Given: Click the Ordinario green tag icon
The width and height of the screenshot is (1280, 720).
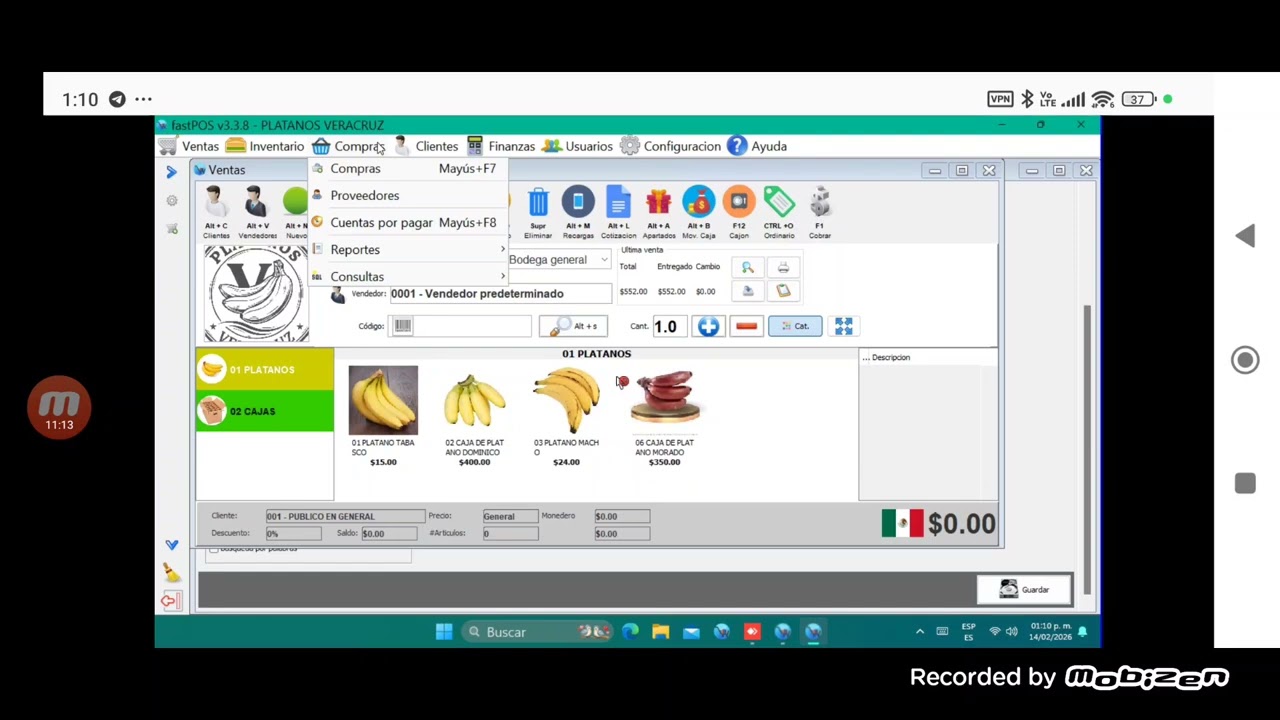Looking at the screenshot, I should [779, 212].
